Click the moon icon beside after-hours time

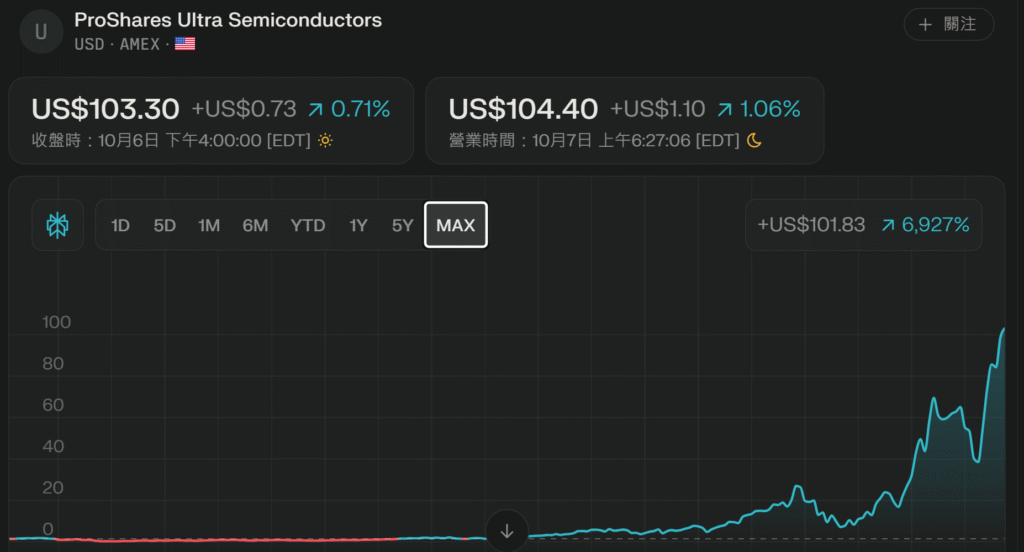(754, 141)
